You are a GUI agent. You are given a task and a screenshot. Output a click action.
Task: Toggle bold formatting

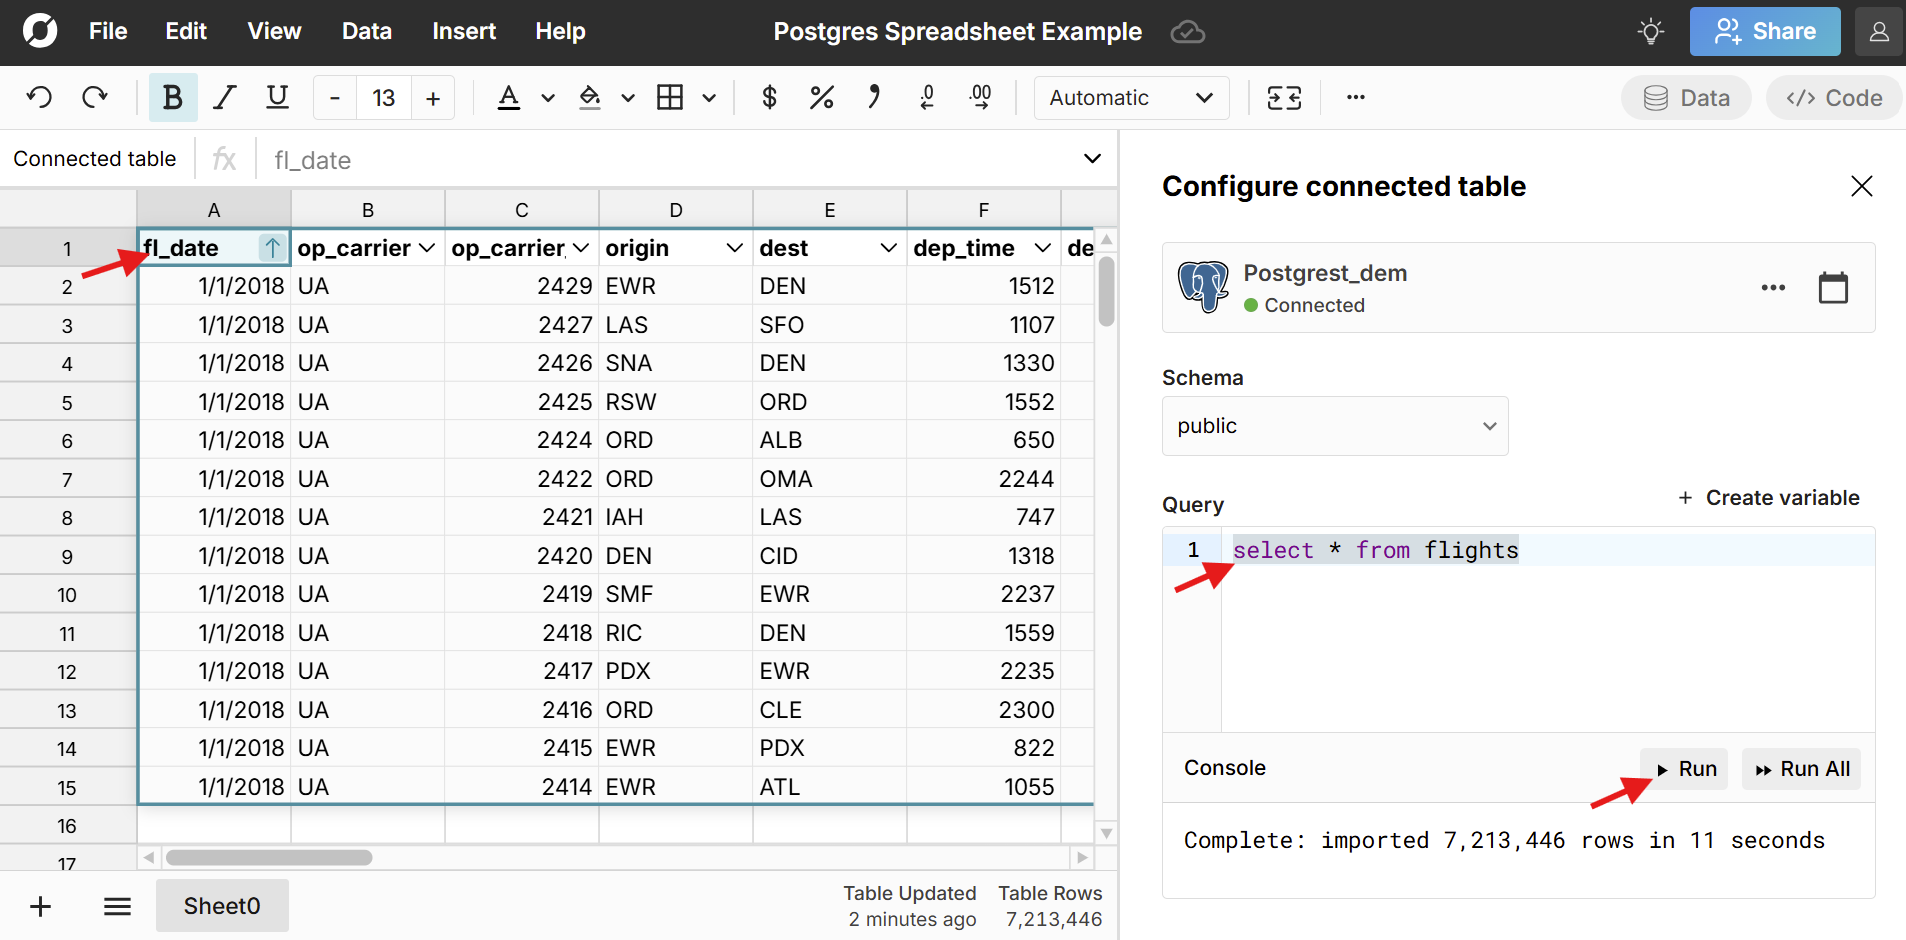tap(172, 97)
